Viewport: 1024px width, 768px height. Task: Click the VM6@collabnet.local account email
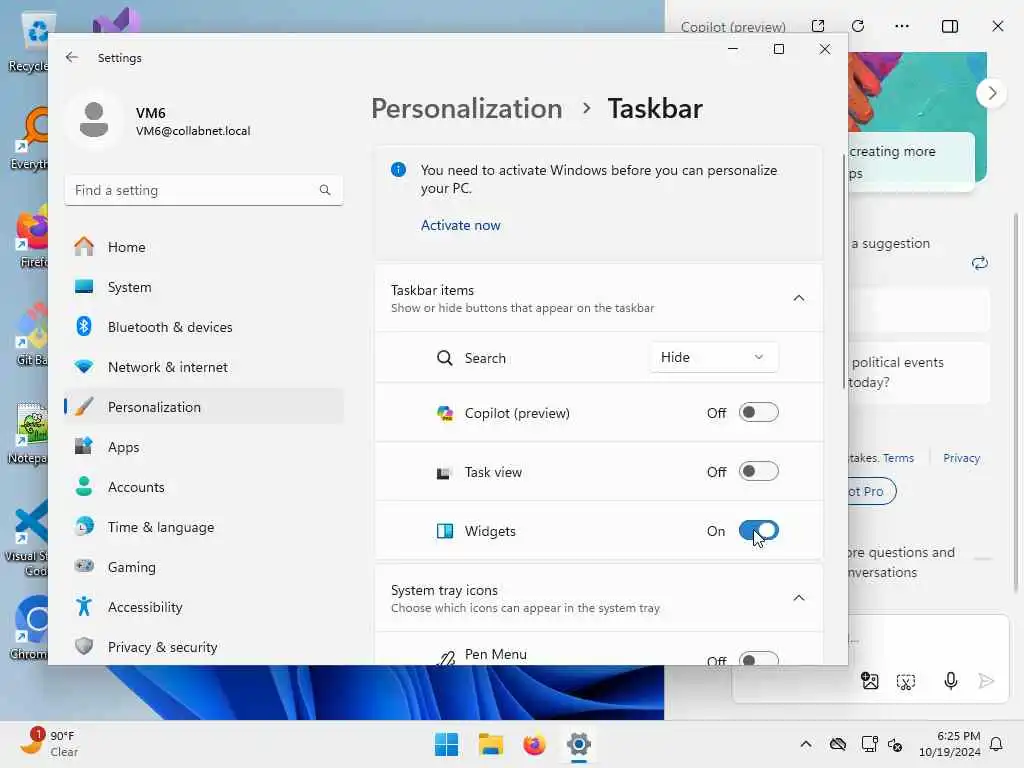[193, 131]
